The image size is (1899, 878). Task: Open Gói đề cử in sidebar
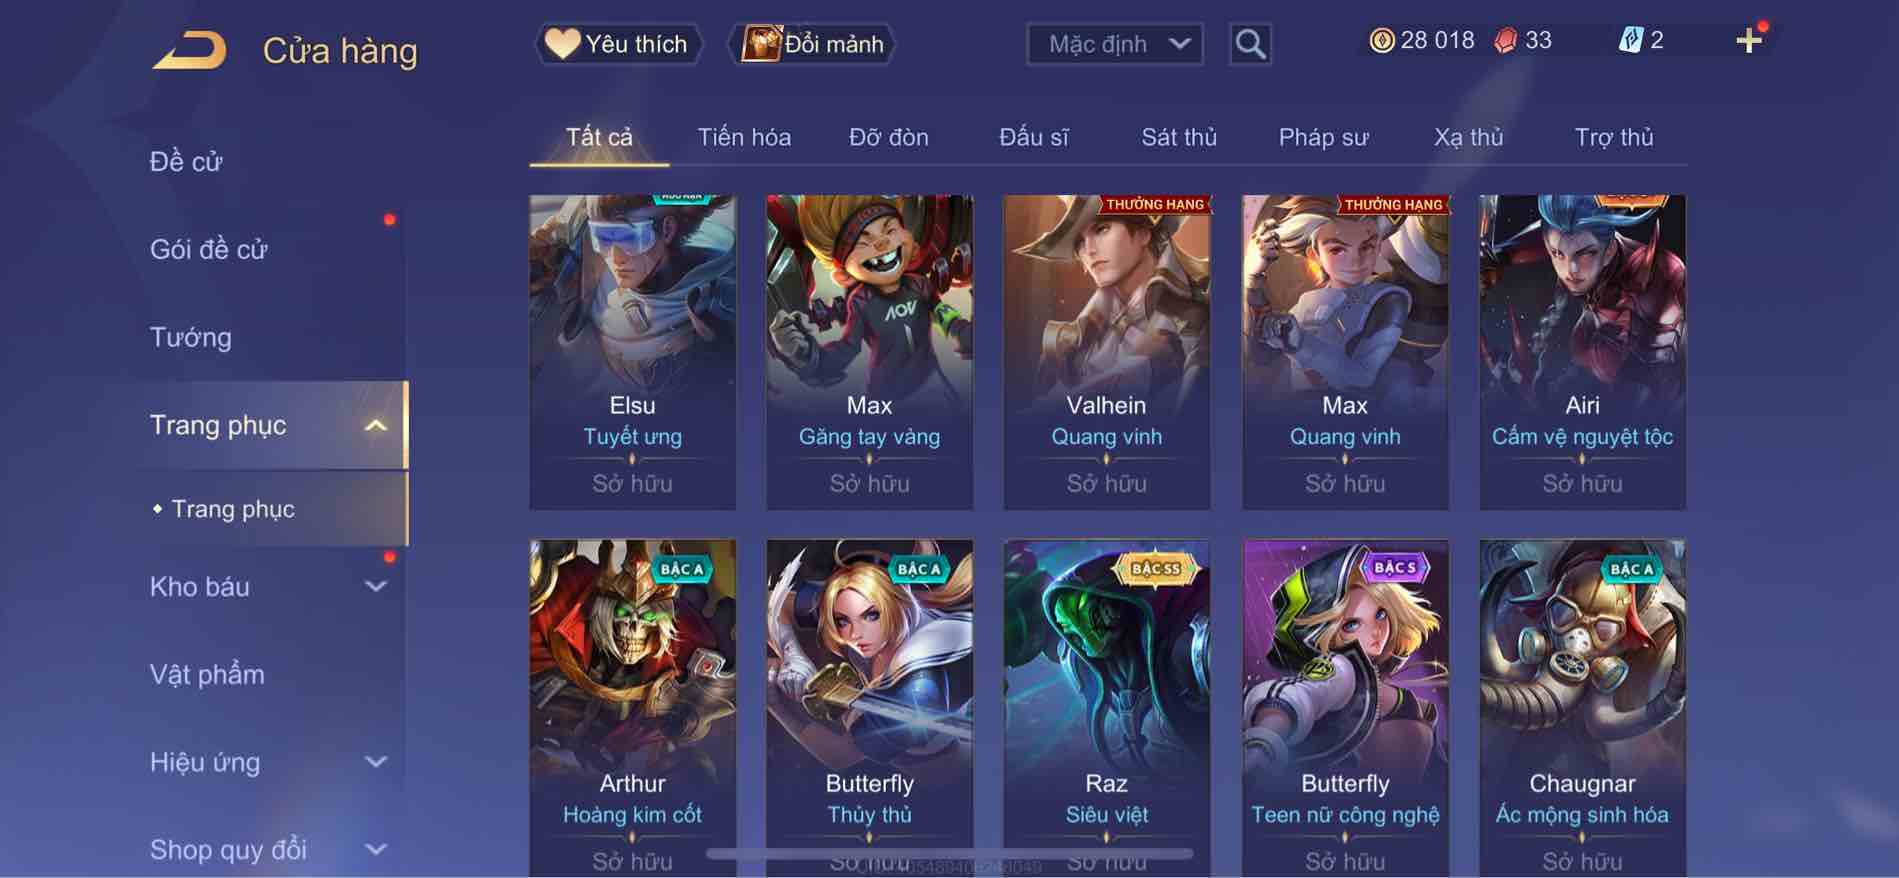coord(209,249)
